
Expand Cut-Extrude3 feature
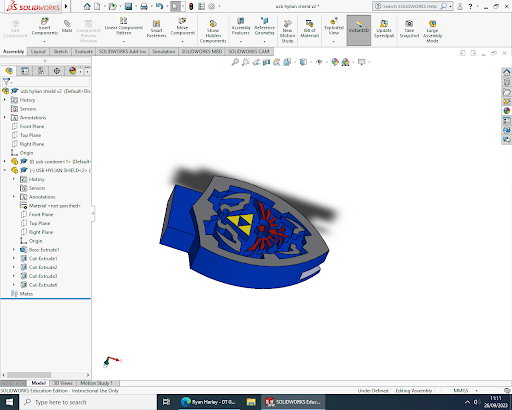pyautogui.click(x=14, y=276)
